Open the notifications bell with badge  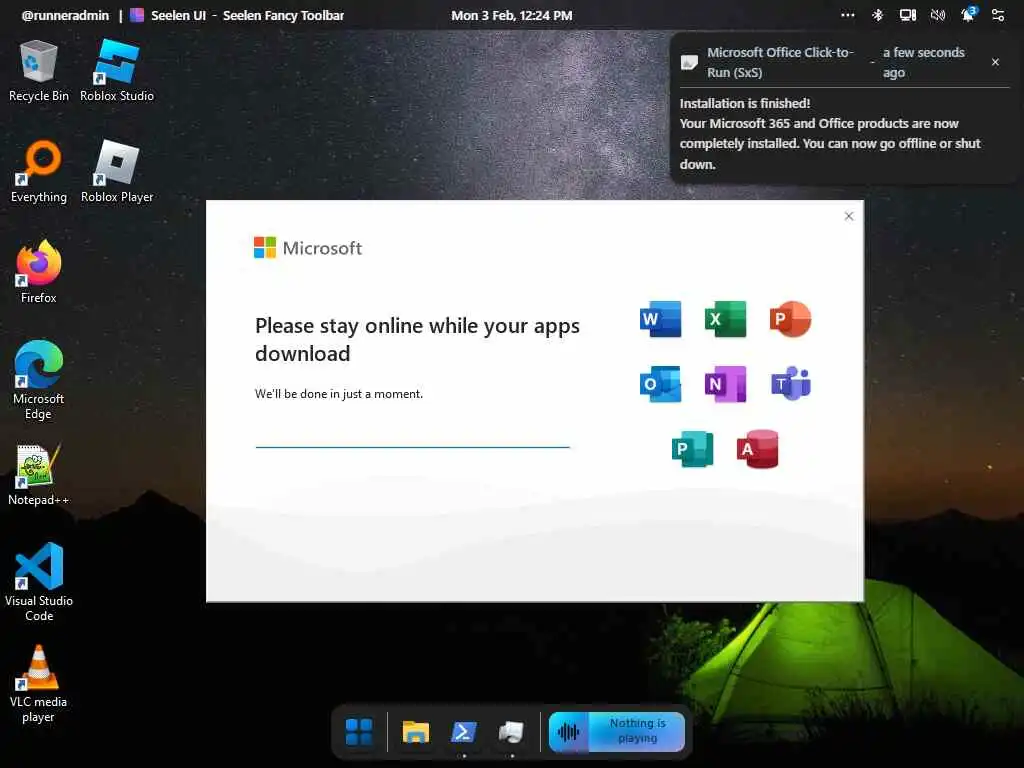click(968, 14)
